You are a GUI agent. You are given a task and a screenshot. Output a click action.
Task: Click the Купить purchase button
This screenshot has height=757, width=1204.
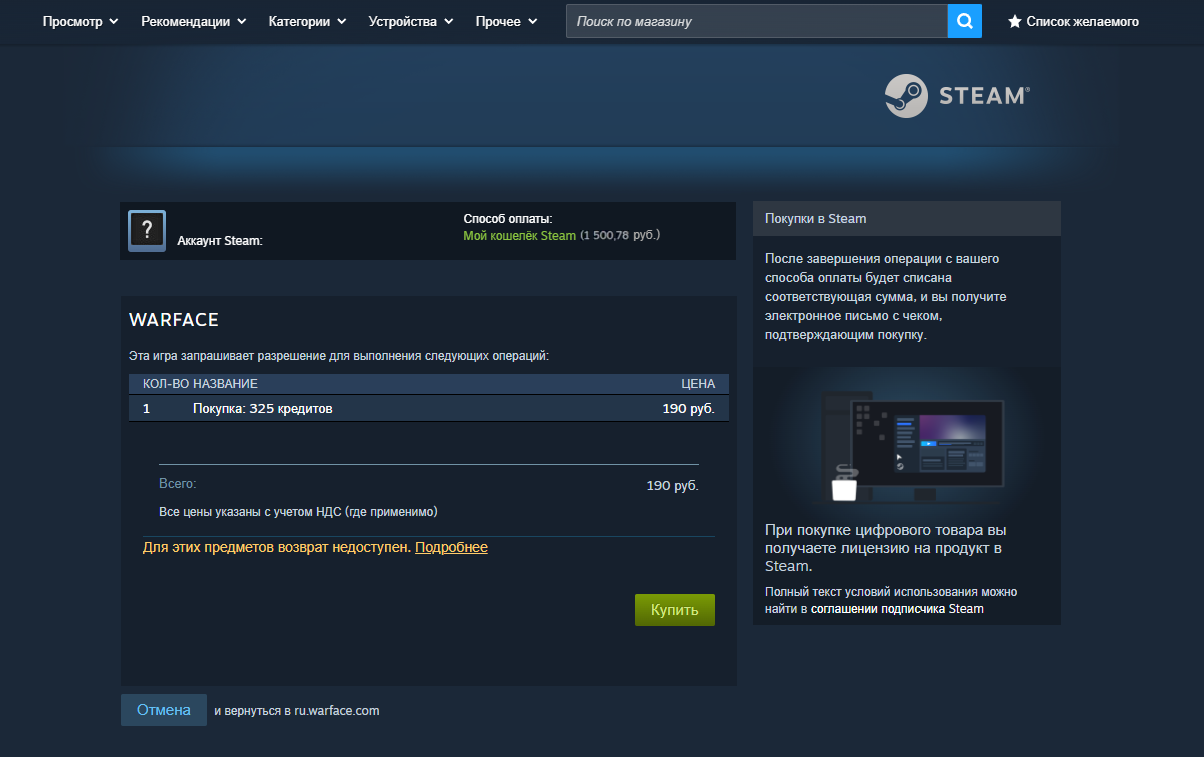(x=675, y=610)
